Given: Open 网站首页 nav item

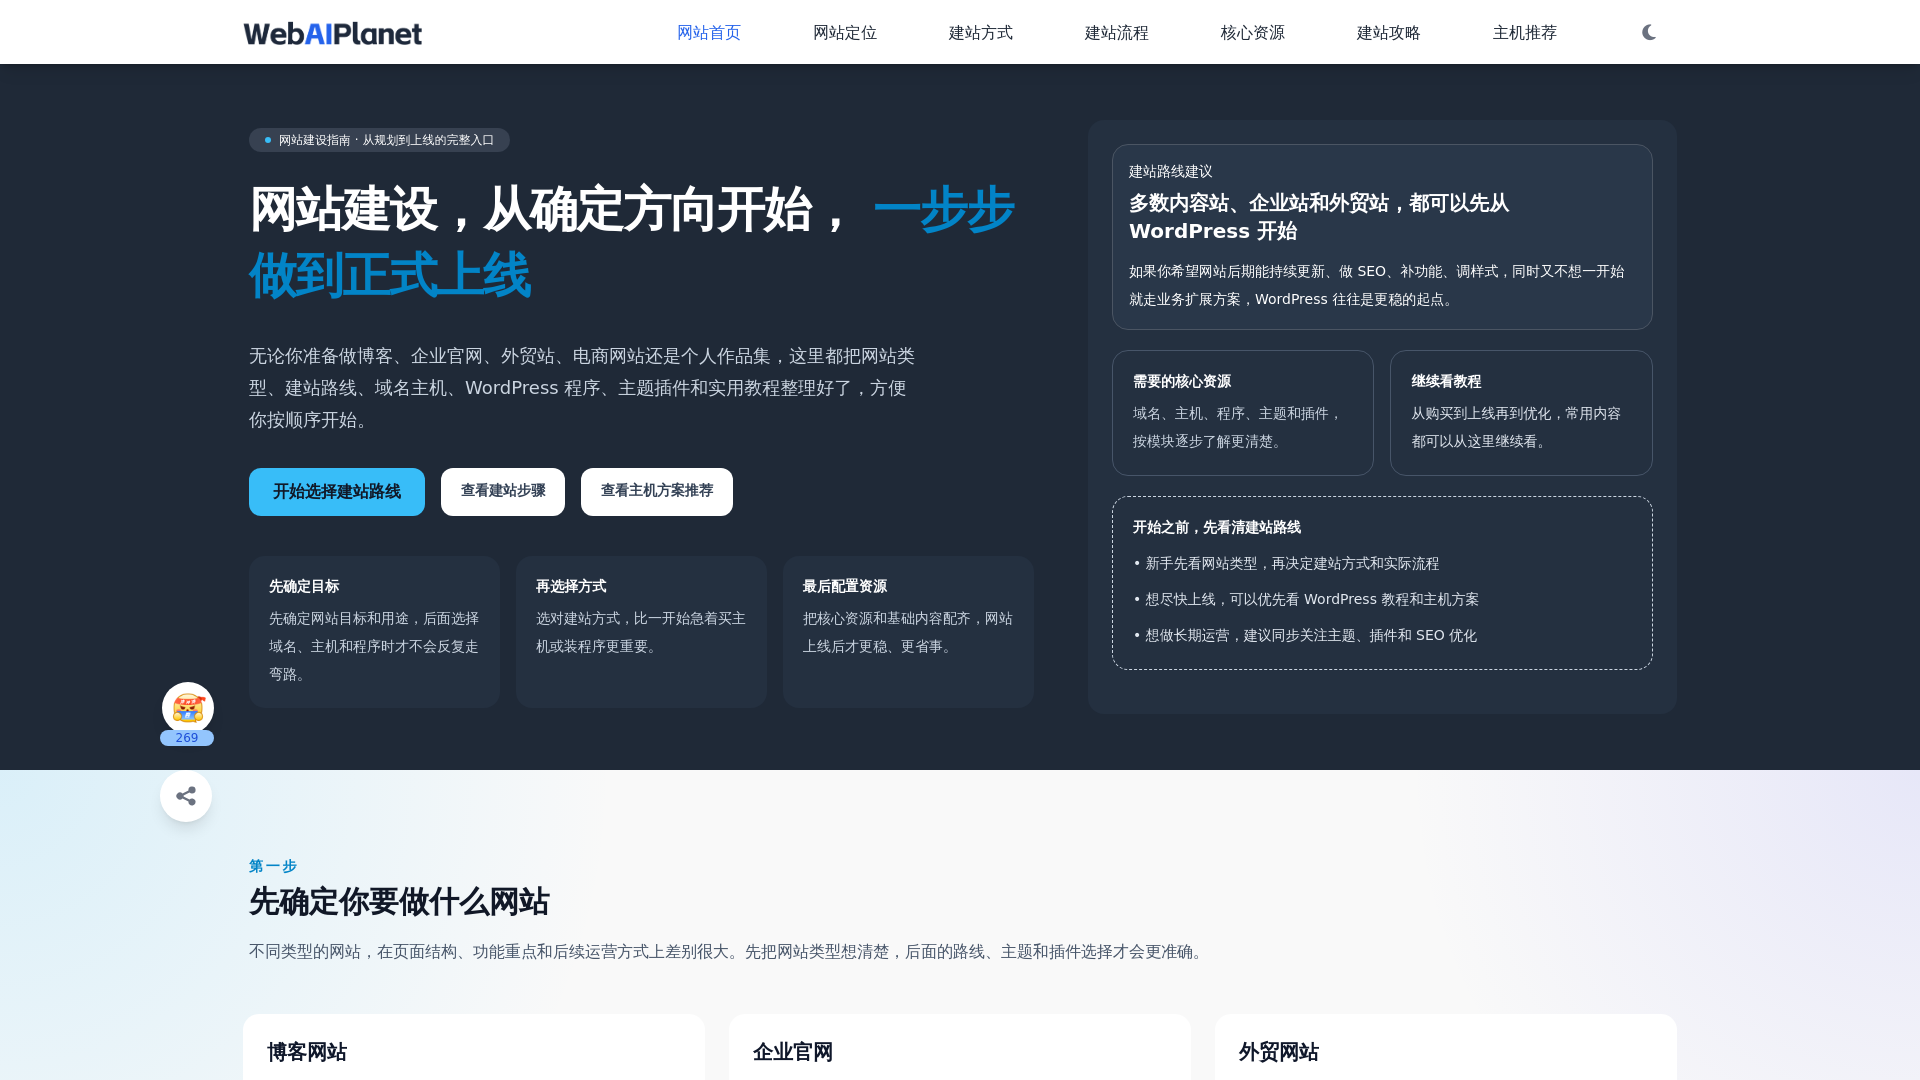Looking at the screenshot, I should 709,33.
